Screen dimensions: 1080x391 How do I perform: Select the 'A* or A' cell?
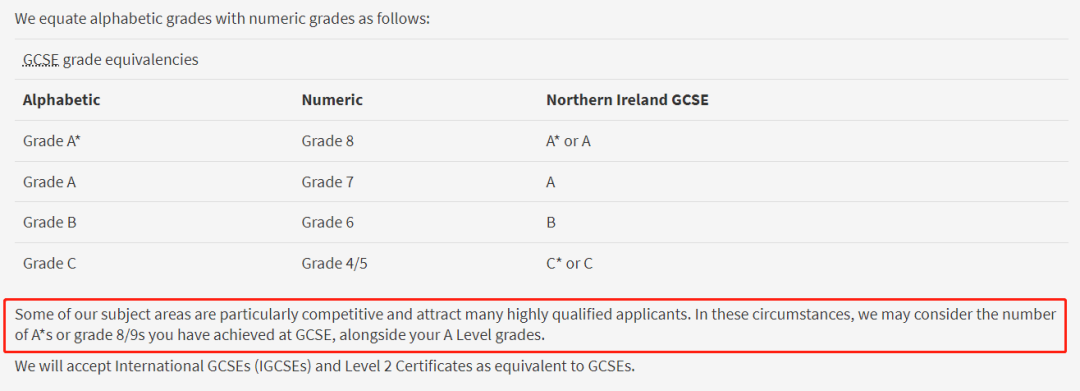pos(568,141)
